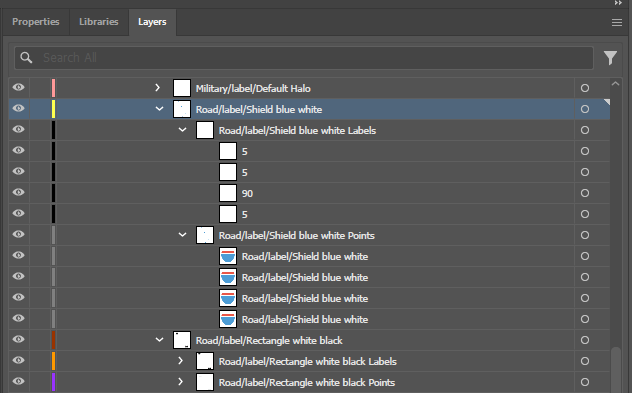Click target circle for Shield blue white Points
Viewport: 632px width, 393px height.
[585, 235]
